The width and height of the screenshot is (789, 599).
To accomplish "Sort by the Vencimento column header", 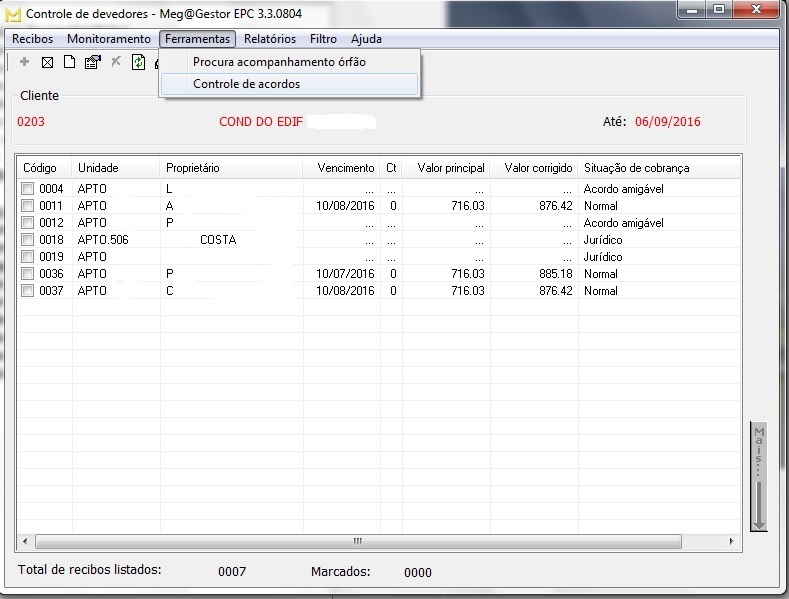I will coord(345,168).
